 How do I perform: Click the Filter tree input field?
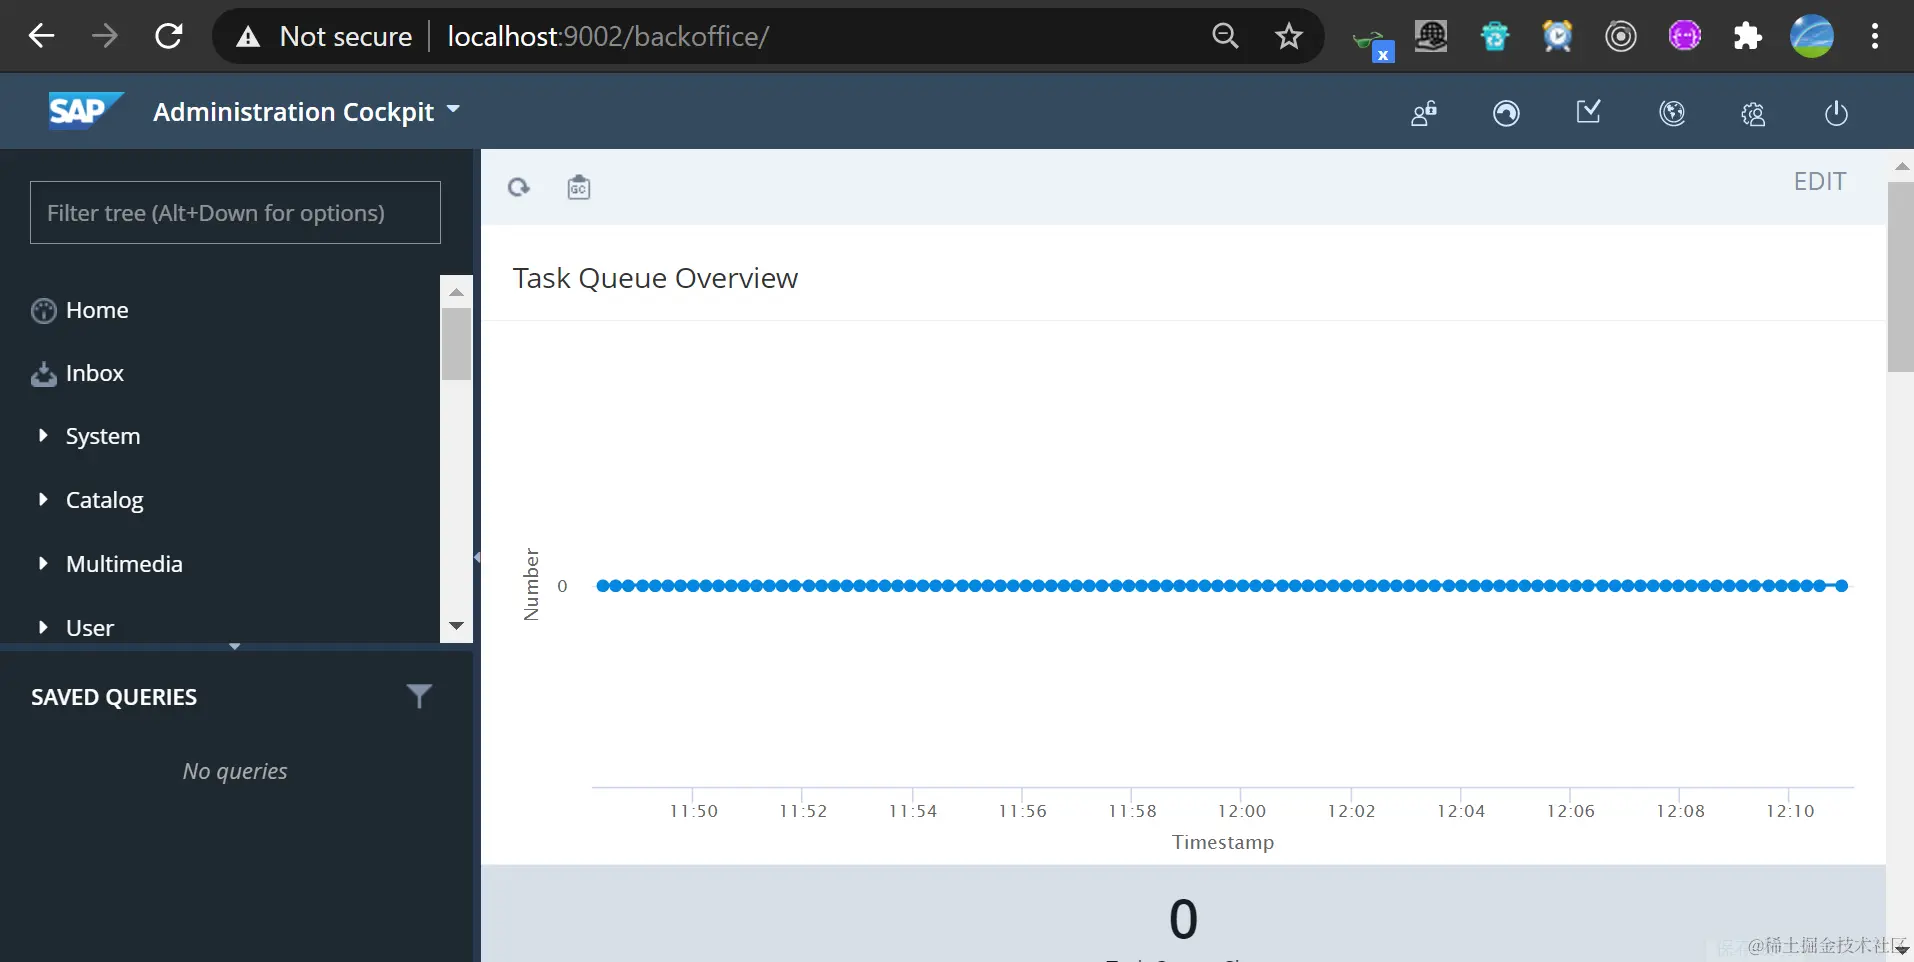tap(235, 212)
